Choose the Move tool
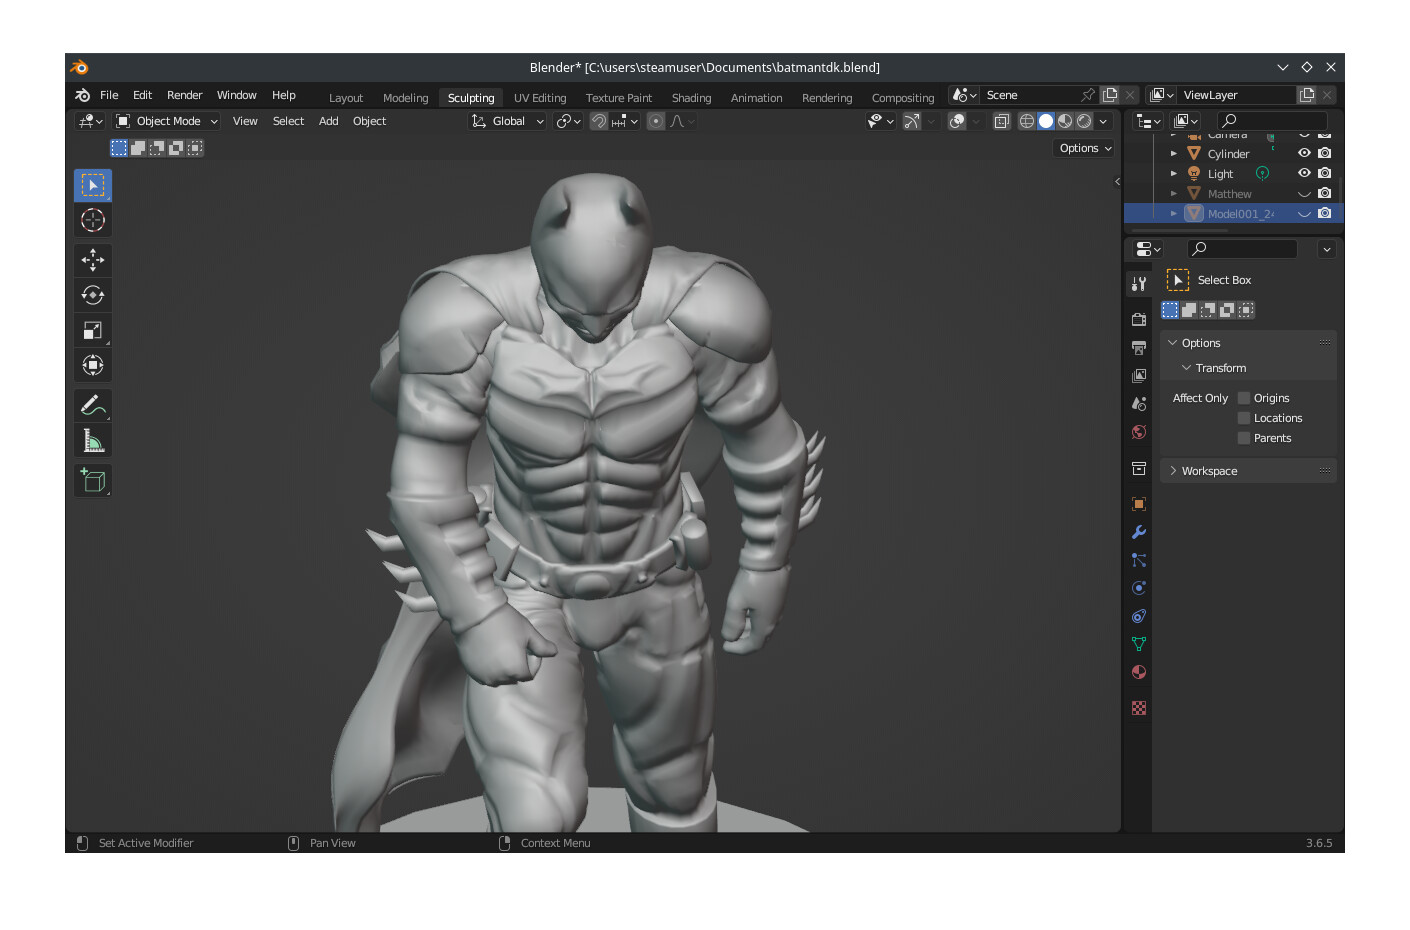 [93, 260]
